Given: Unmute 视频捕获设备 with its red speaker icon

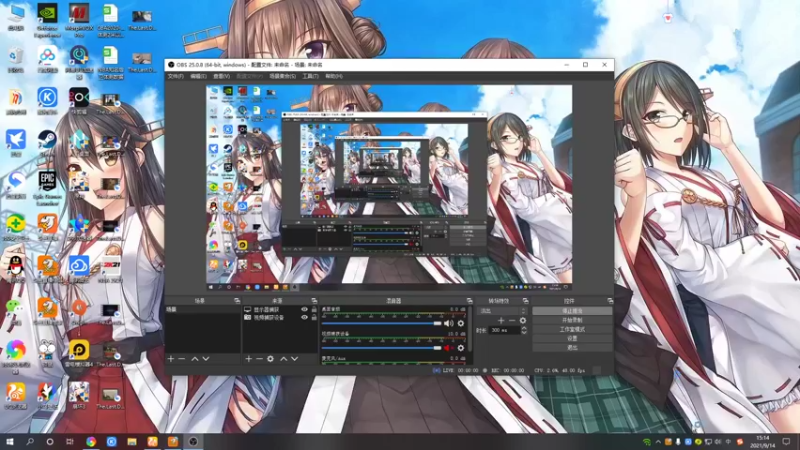Looking at the screenshot, I should tap(448, 348).
